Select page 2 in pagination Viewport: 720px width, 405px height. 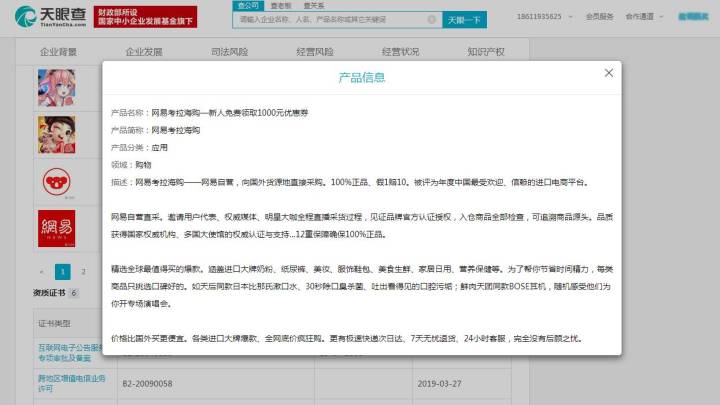click(x=84, y=272)
